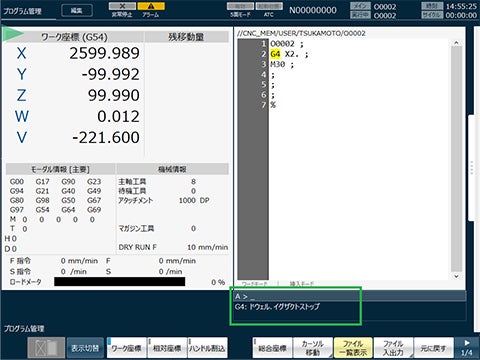480x360 pixels.
Task: Click the 表示切替 button
Action: point(85,348)
